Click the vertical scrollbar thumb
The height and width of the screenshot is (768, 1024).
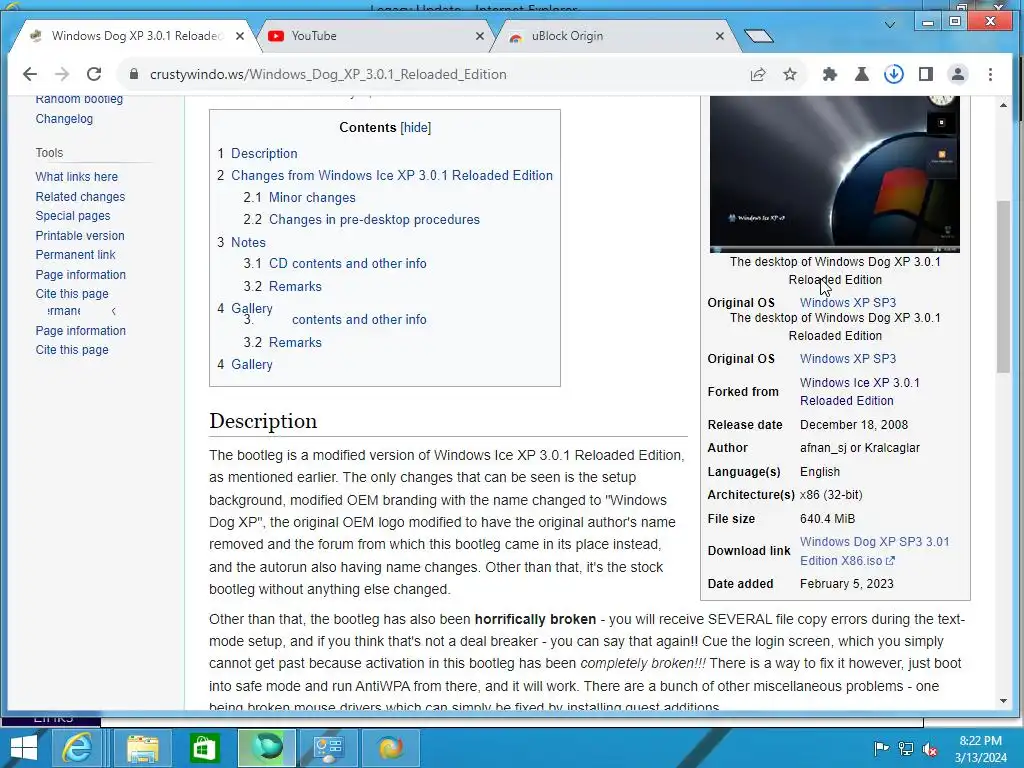coord(1003,287)
